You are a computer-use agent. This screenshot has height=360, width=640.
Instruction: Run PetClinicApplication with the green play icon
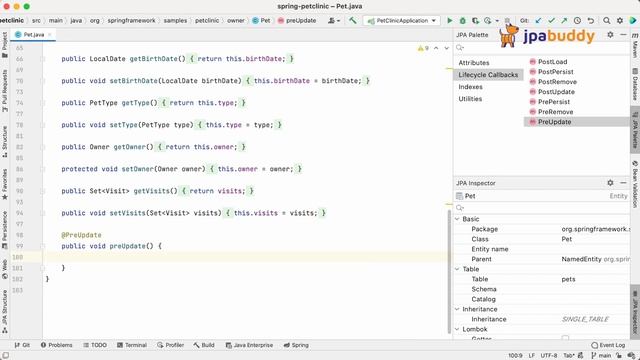449,20
